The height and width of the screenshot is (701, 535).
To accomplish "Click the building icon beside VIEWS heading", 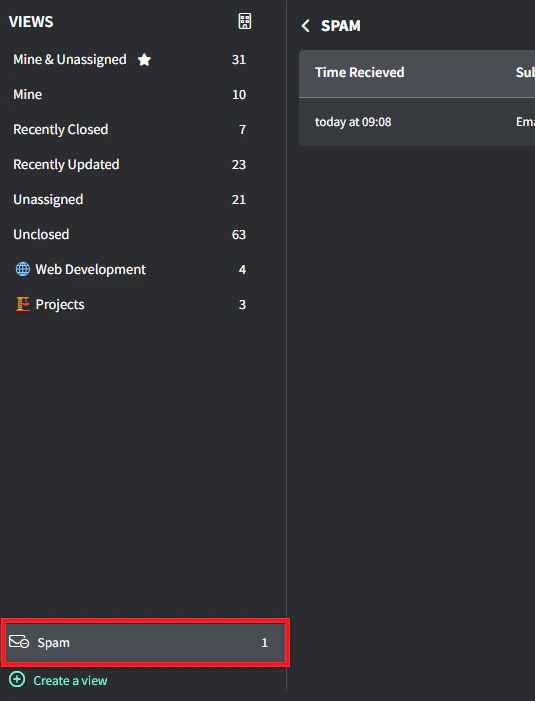I will click(244, 21).
